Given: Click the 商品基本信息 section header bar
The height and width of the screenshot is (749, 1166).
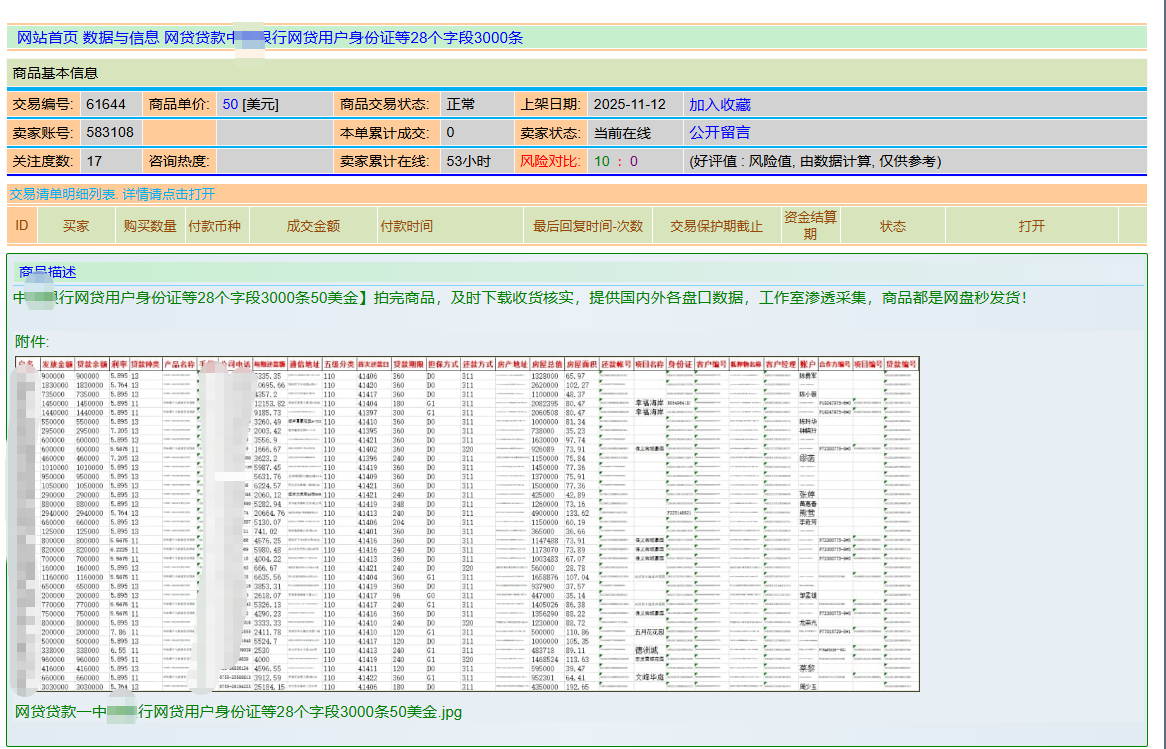Looking at the screenshot, I should tap(55, 72).
